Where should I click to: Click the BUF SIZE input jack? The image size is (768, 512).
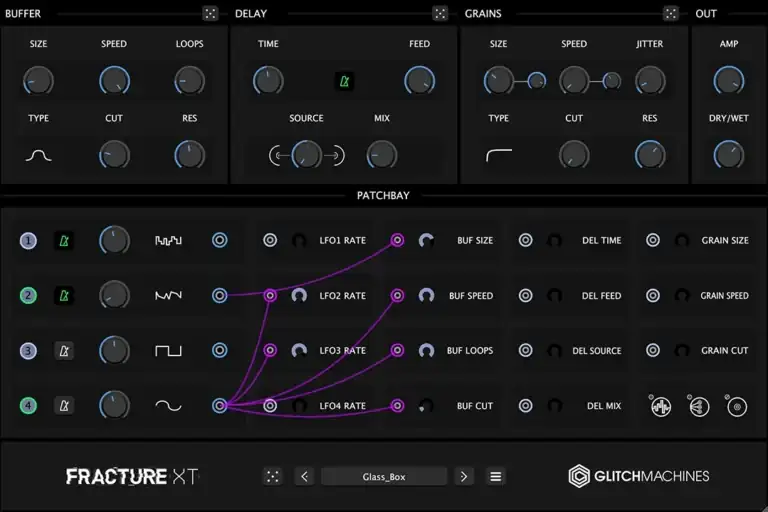point(397,240)
